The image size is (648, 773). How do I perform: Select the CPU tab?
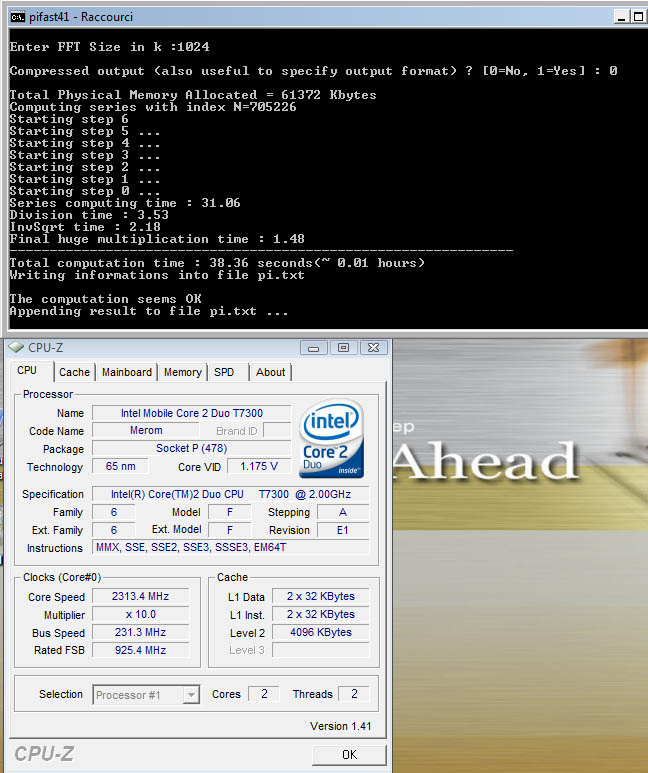coord(27,371)
